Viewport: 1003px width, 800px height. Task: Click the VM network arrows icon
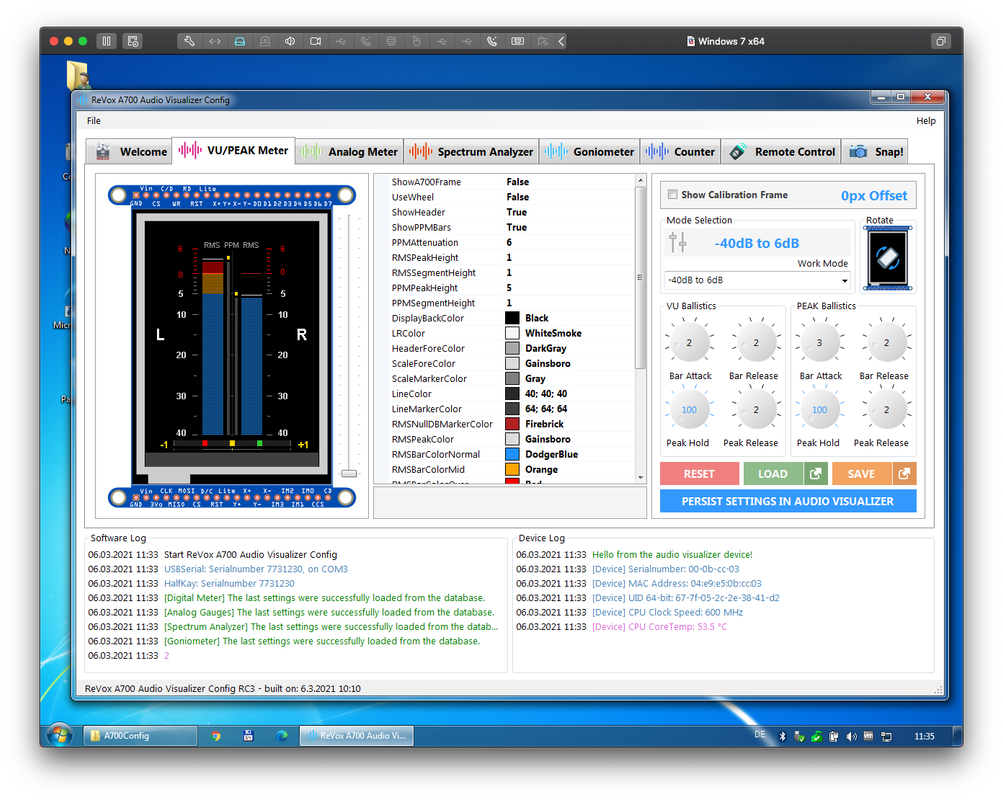coord(215,41)
